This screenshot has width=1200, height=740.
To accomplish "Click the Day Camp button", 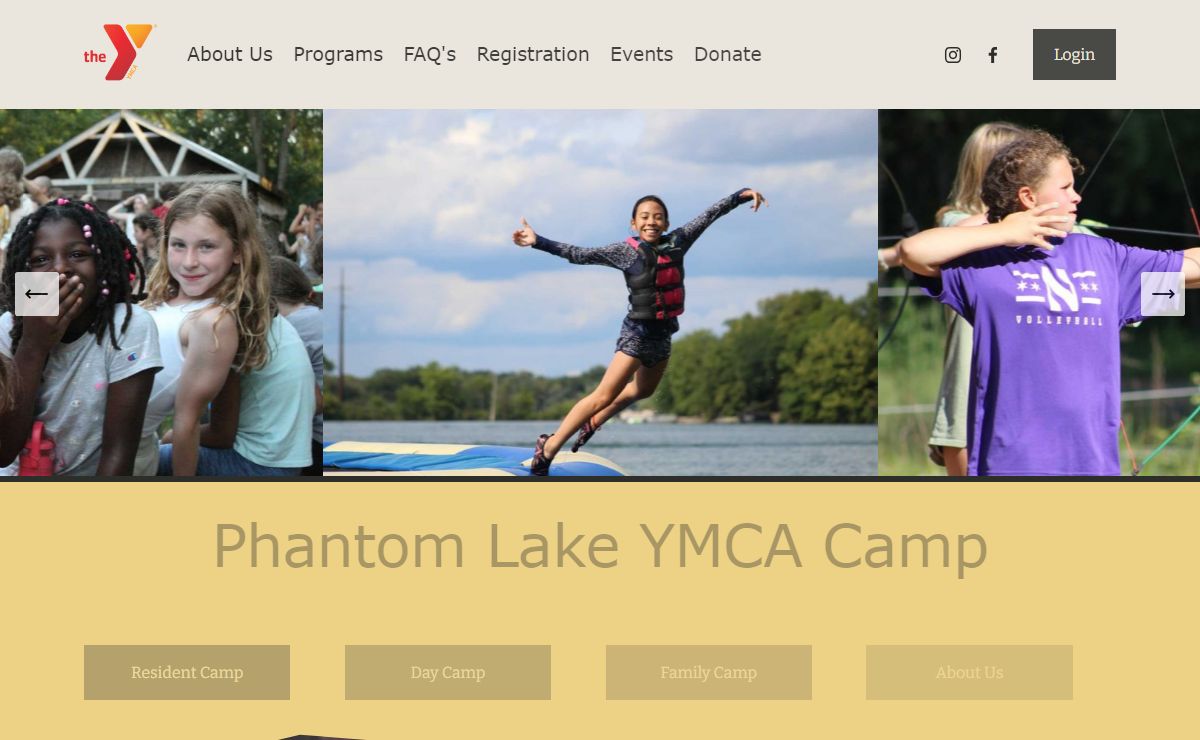I will click(x=448, y=672).
